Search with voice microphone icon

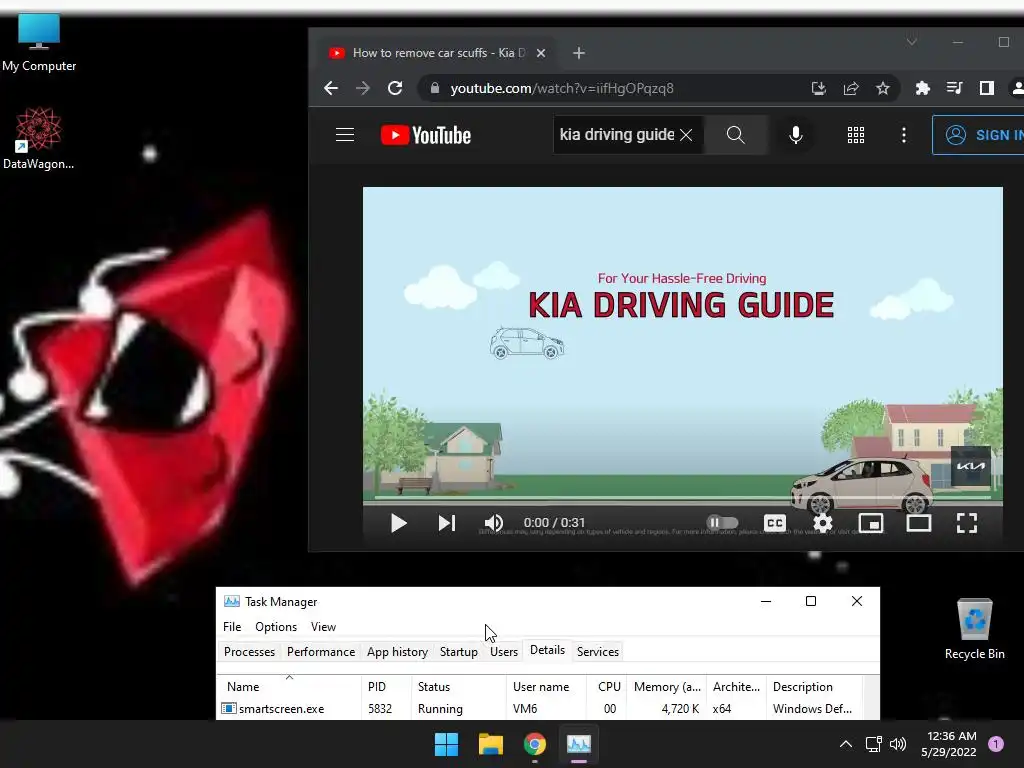[x=795, y=135]
